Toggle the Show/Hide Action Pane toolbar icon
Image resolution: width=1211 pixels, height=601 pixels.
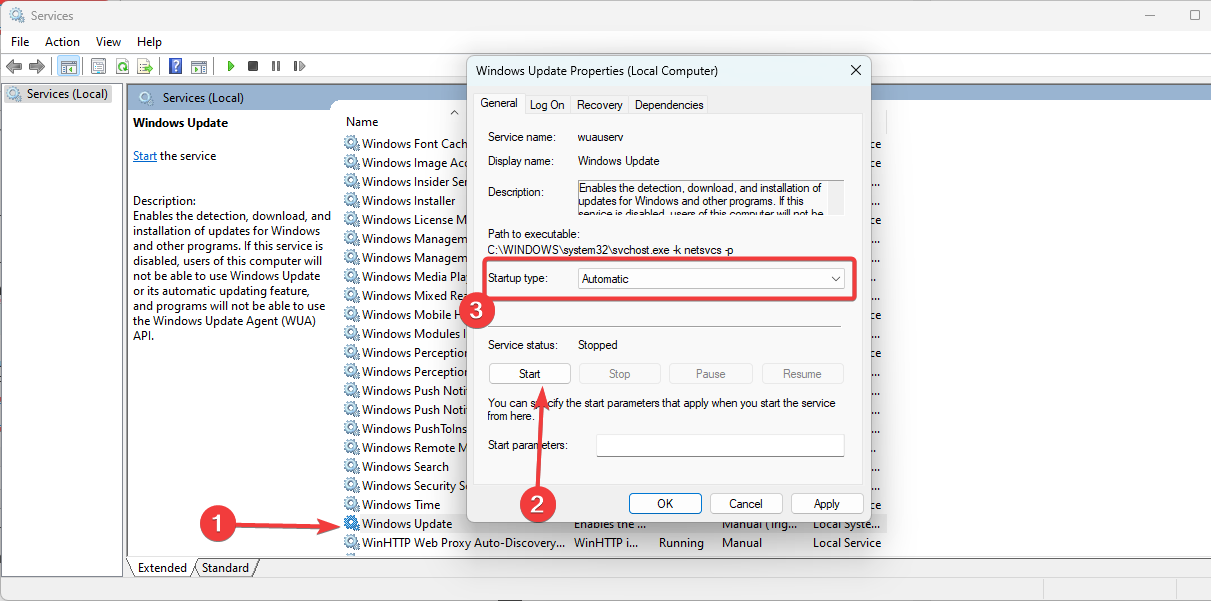199,66
